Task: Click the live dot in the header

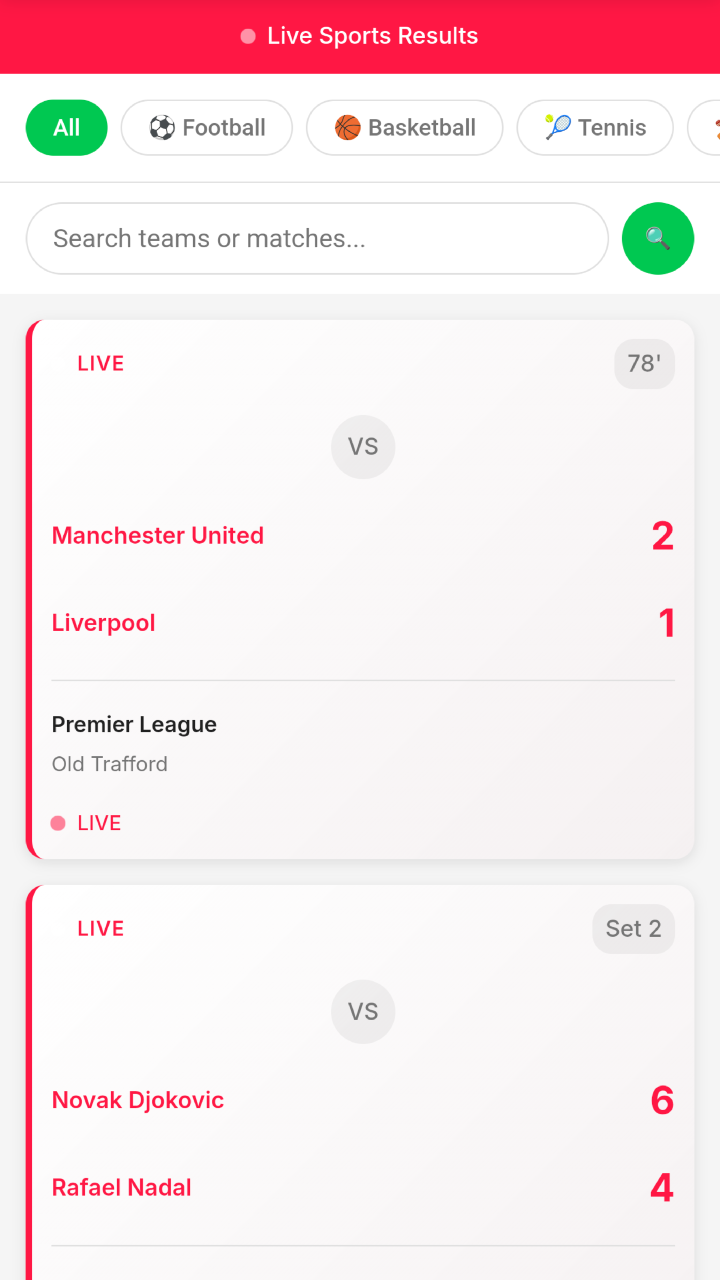Action: pyautogui.click(x=248, y=37)
